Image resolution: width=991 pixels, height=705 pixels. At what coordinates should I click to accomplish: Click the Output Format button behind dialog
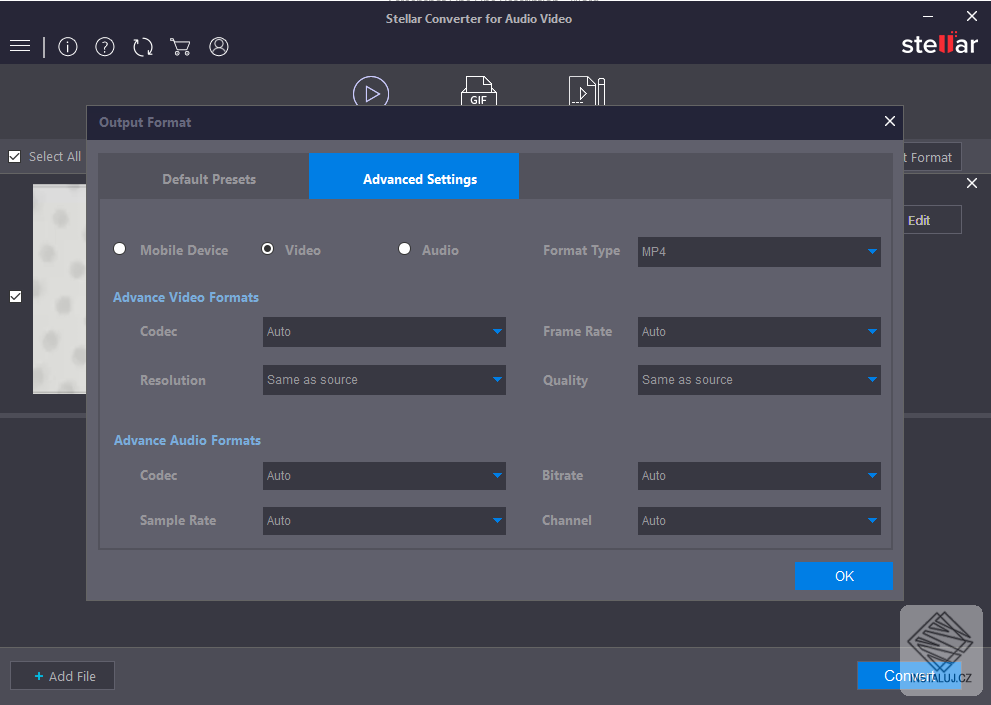(x=932, y=157)
